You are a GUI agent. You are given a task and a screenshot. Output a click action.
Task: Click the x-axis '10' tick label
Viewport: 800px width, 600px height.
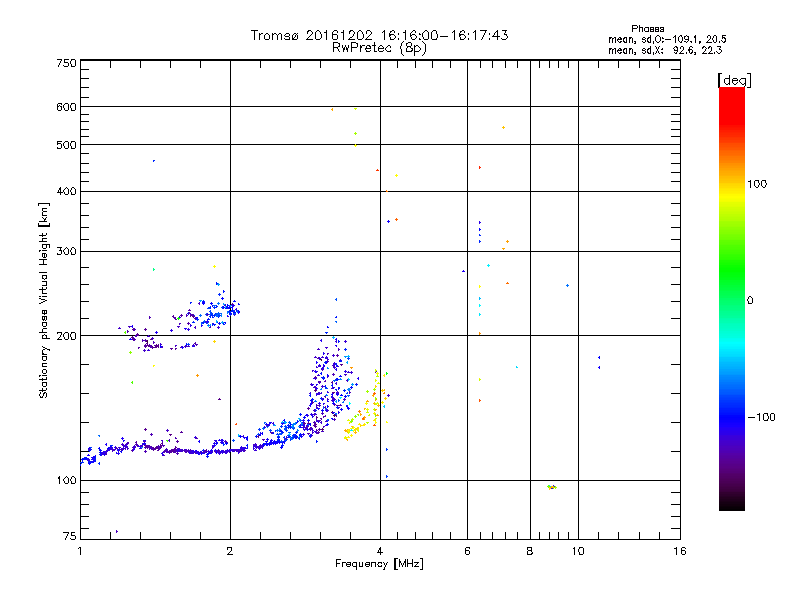pyautogui.click(x=578, y=551)
